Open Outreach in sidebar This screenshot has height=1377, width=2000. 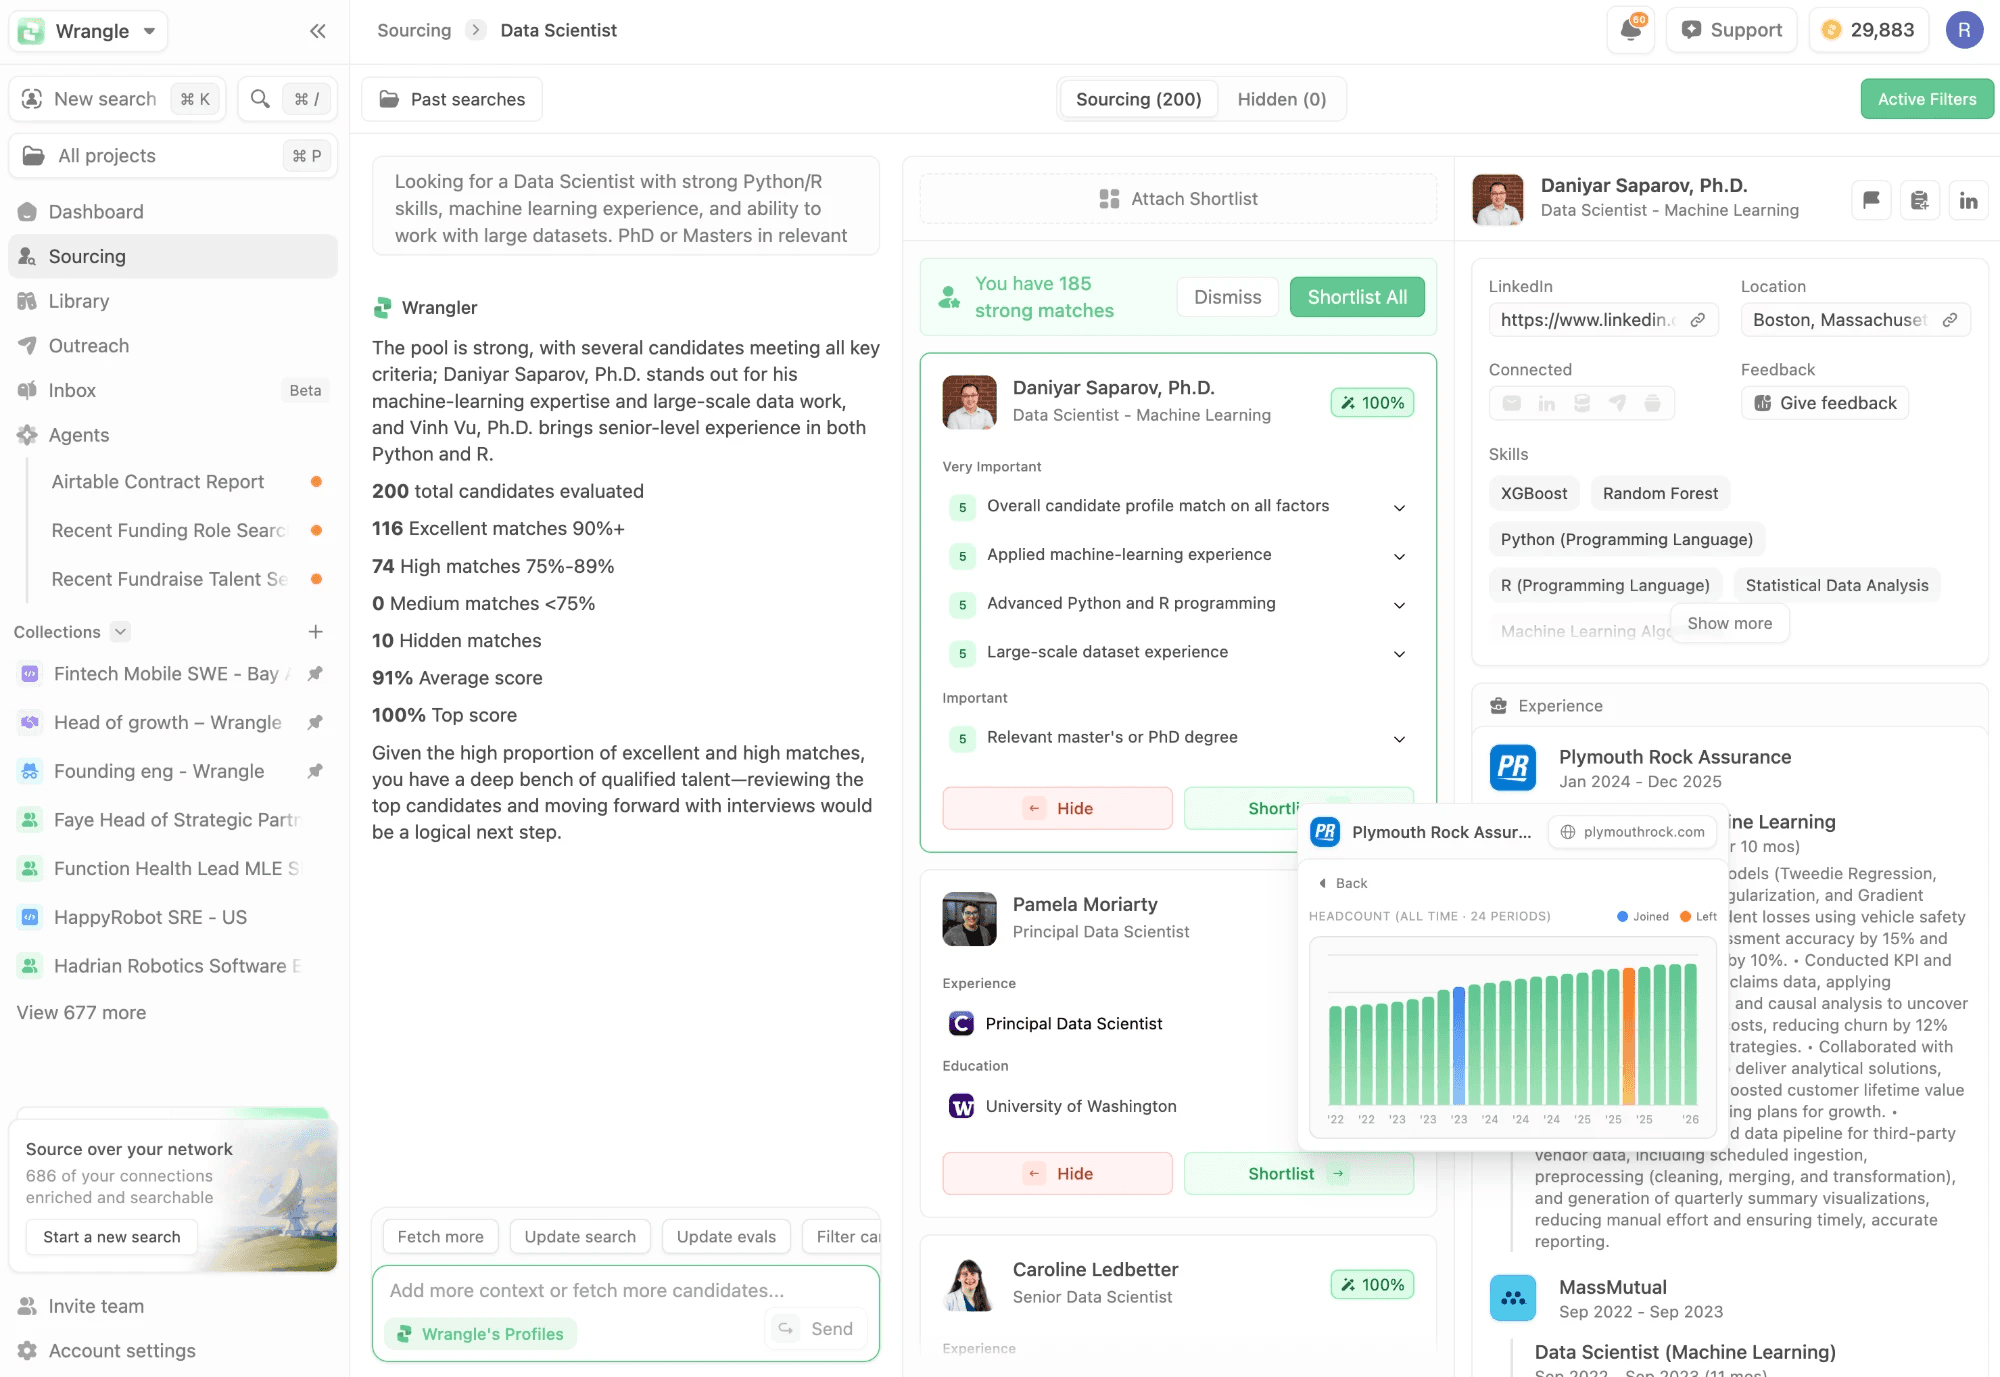coord(173,346)
